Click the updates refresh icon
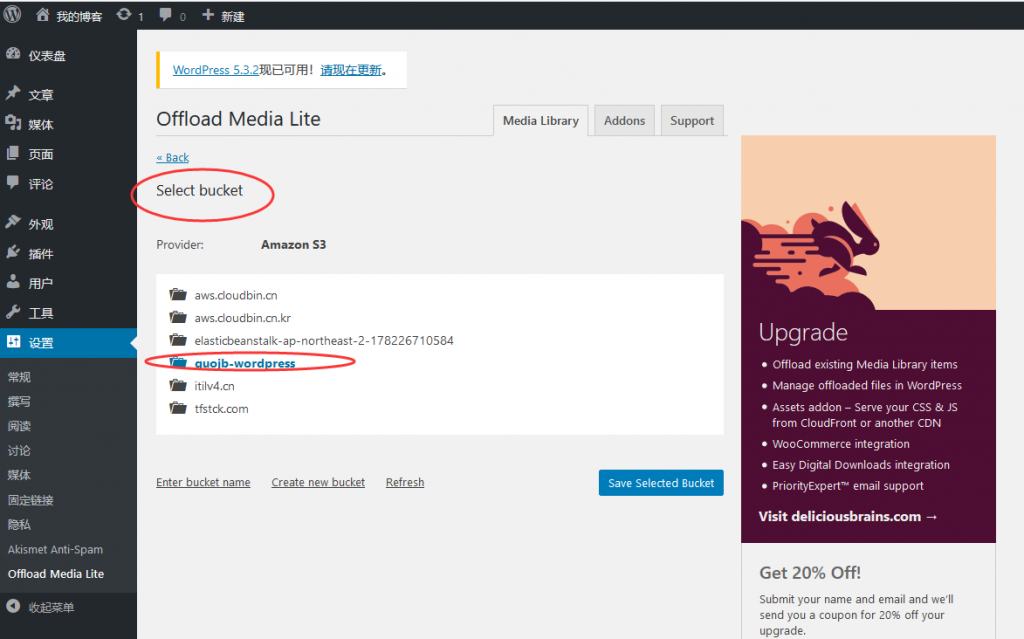The image size is (1024, 639). [123, 14]
